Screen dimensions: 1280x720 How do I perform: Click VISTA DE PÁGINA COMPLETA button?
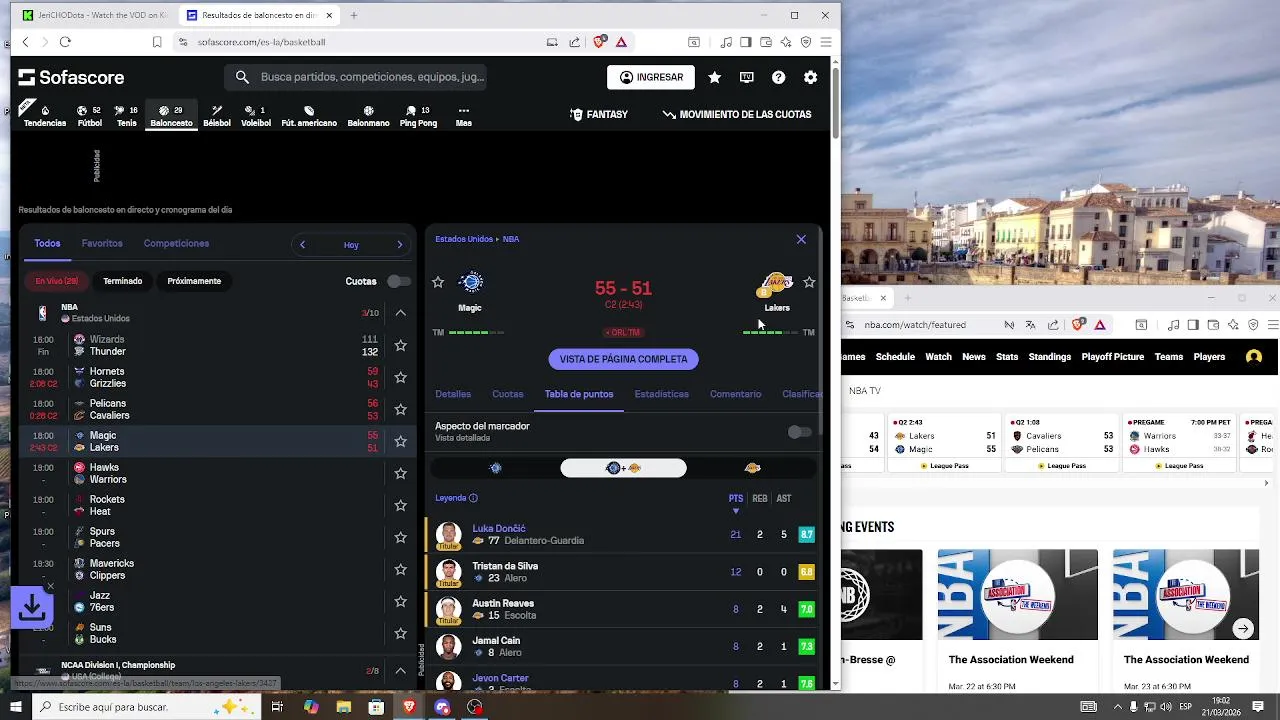(x=623, y=359)
